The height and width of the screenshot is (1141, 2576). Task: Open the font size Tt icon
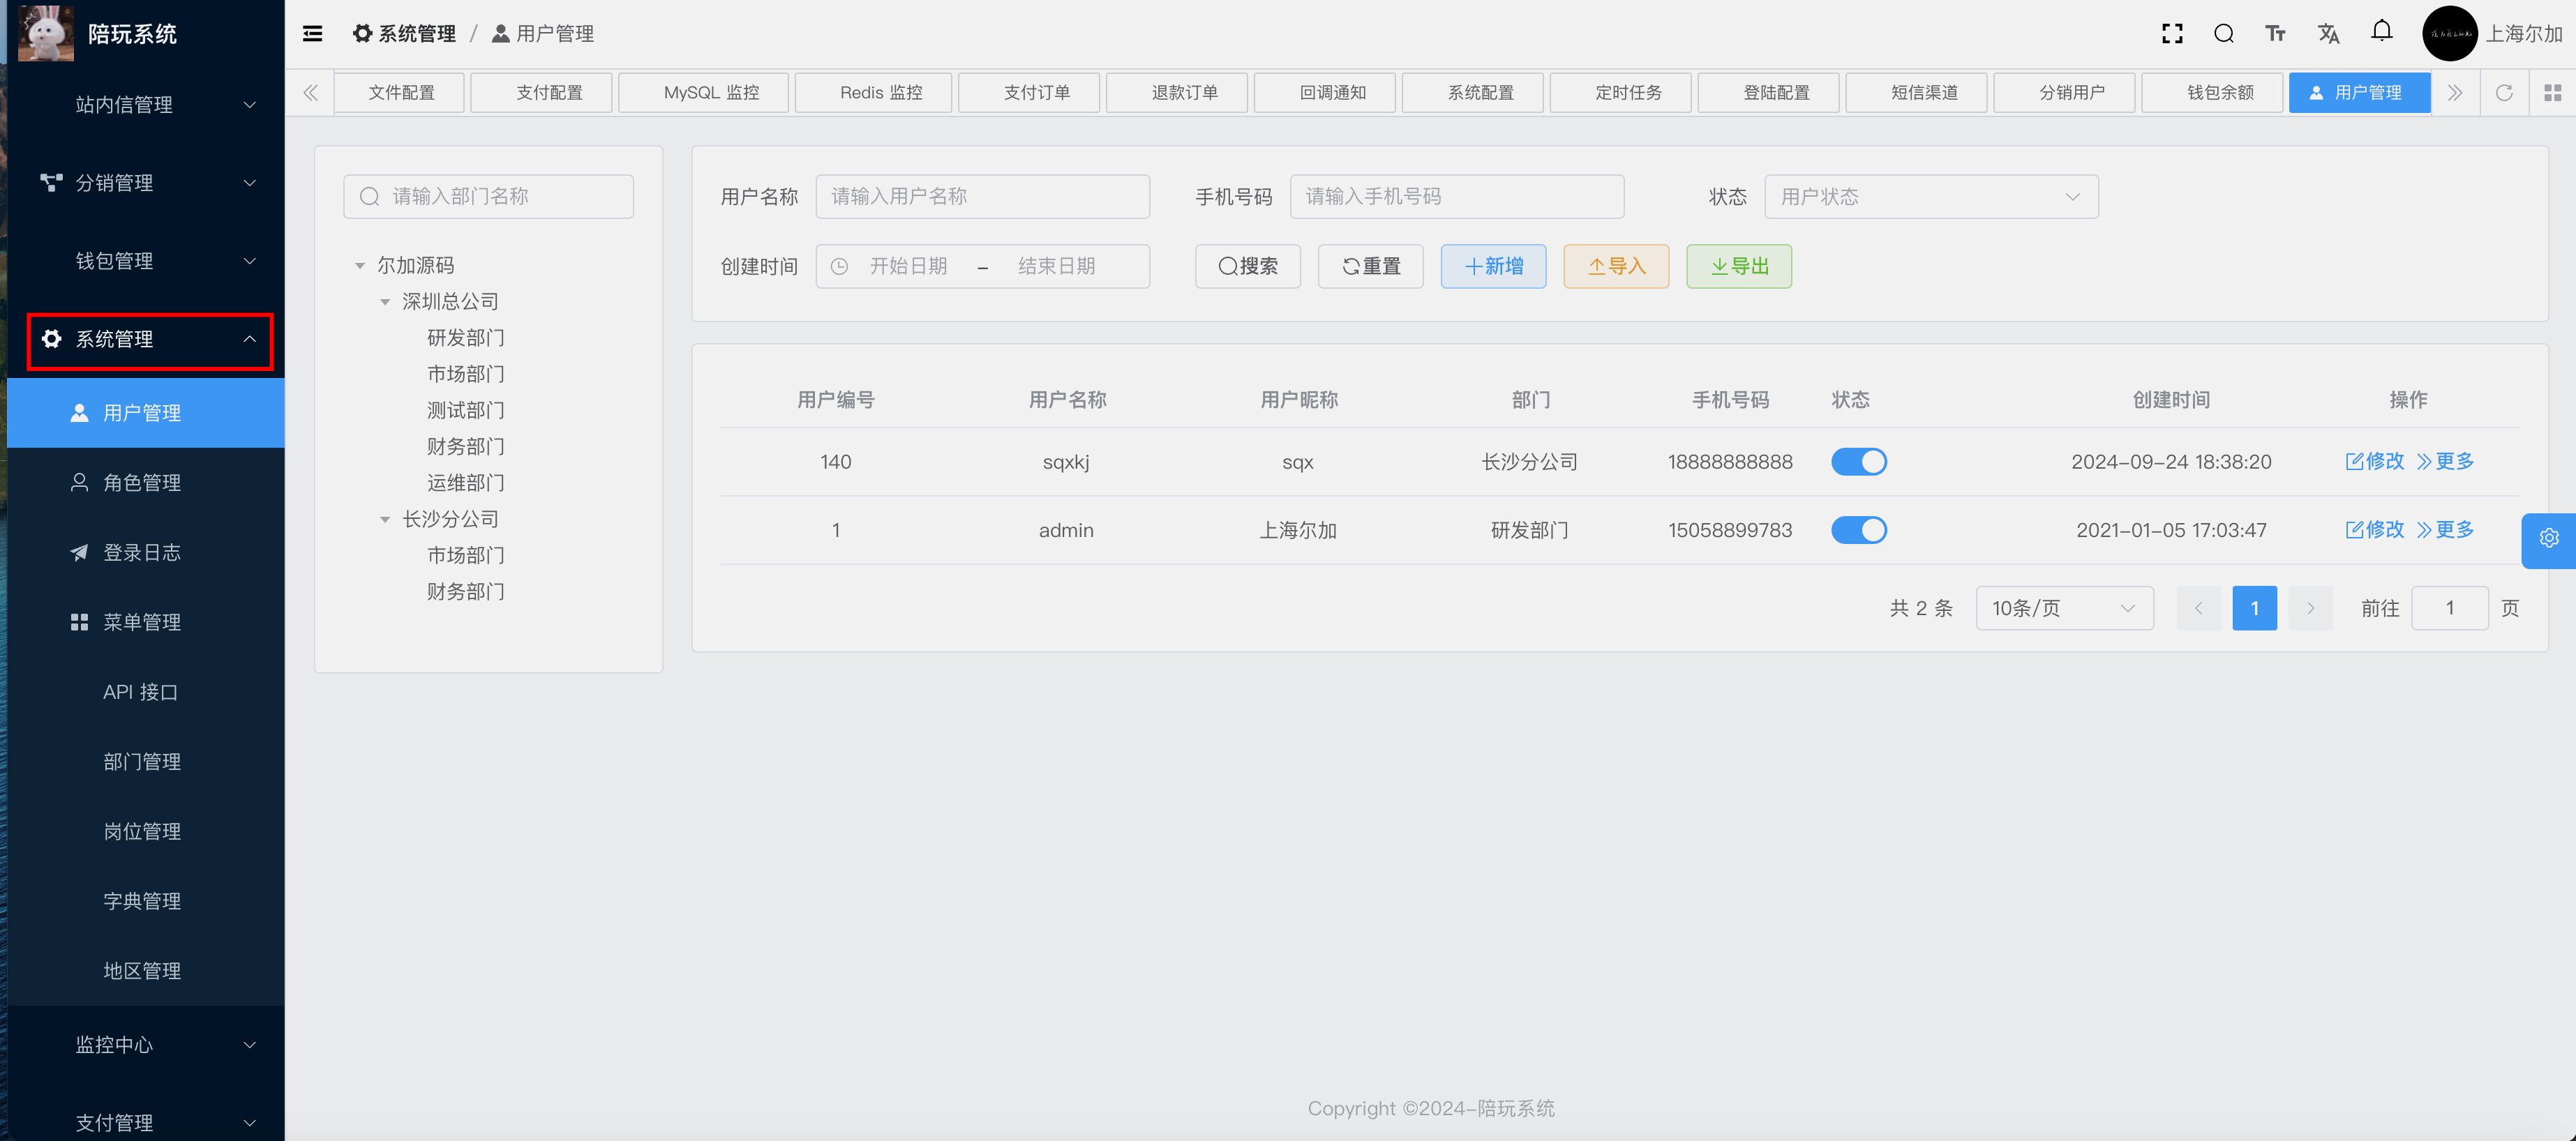[x=2275, y=34]
